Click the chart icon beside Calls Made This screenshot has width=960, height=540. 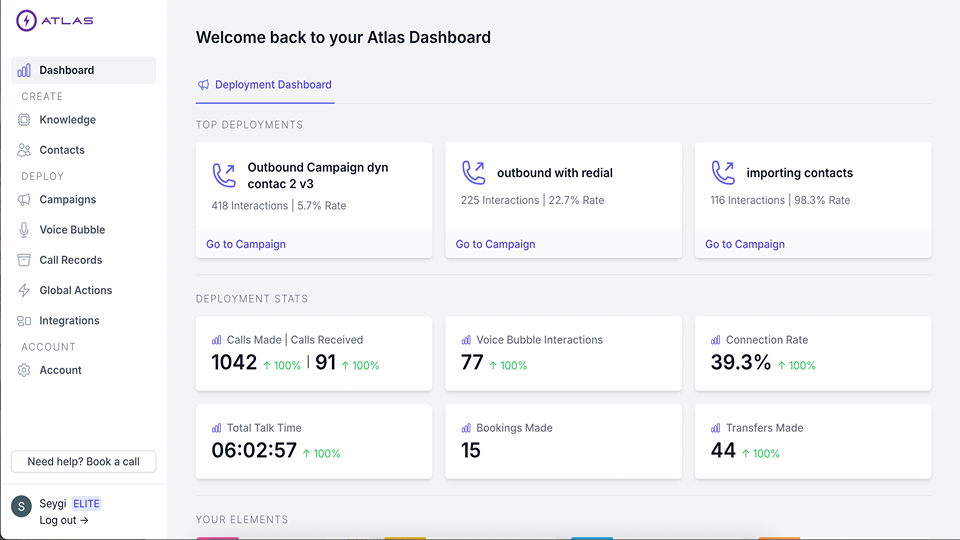point(217,340)
